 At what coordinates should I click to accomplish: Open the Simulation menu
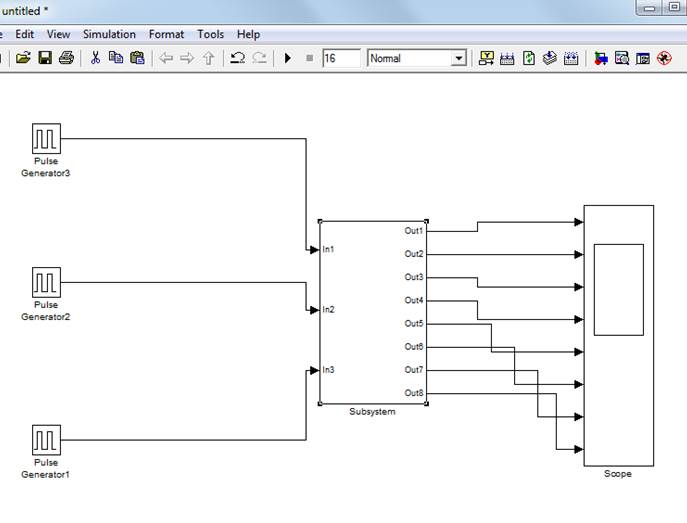click(109, 34)
